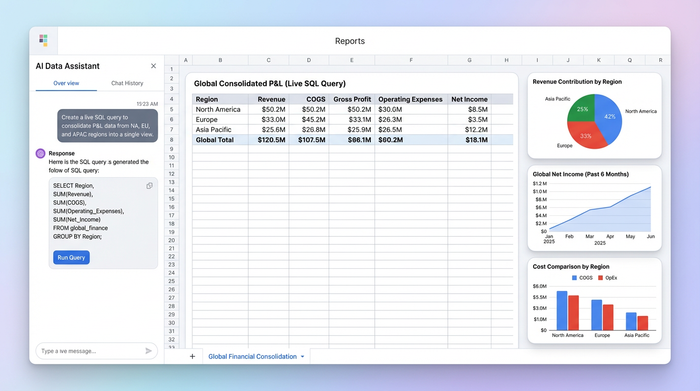This screenshot has height=391, width=700.
Task: Run the generated SQL query
Action: tap(71, 258)
